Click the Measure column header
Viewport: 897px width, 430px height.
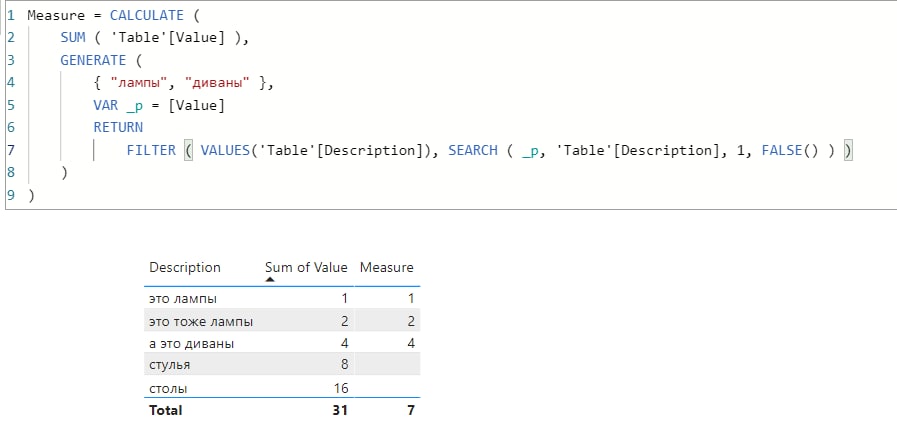(x=387, y=267)
